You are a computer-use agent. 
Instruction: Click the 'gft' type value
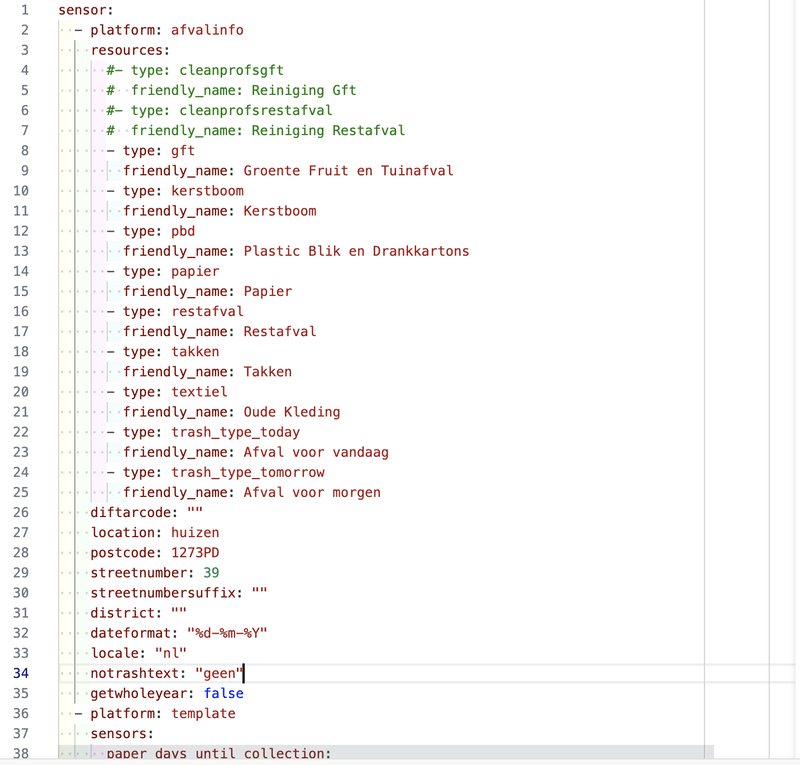(183, 151)
